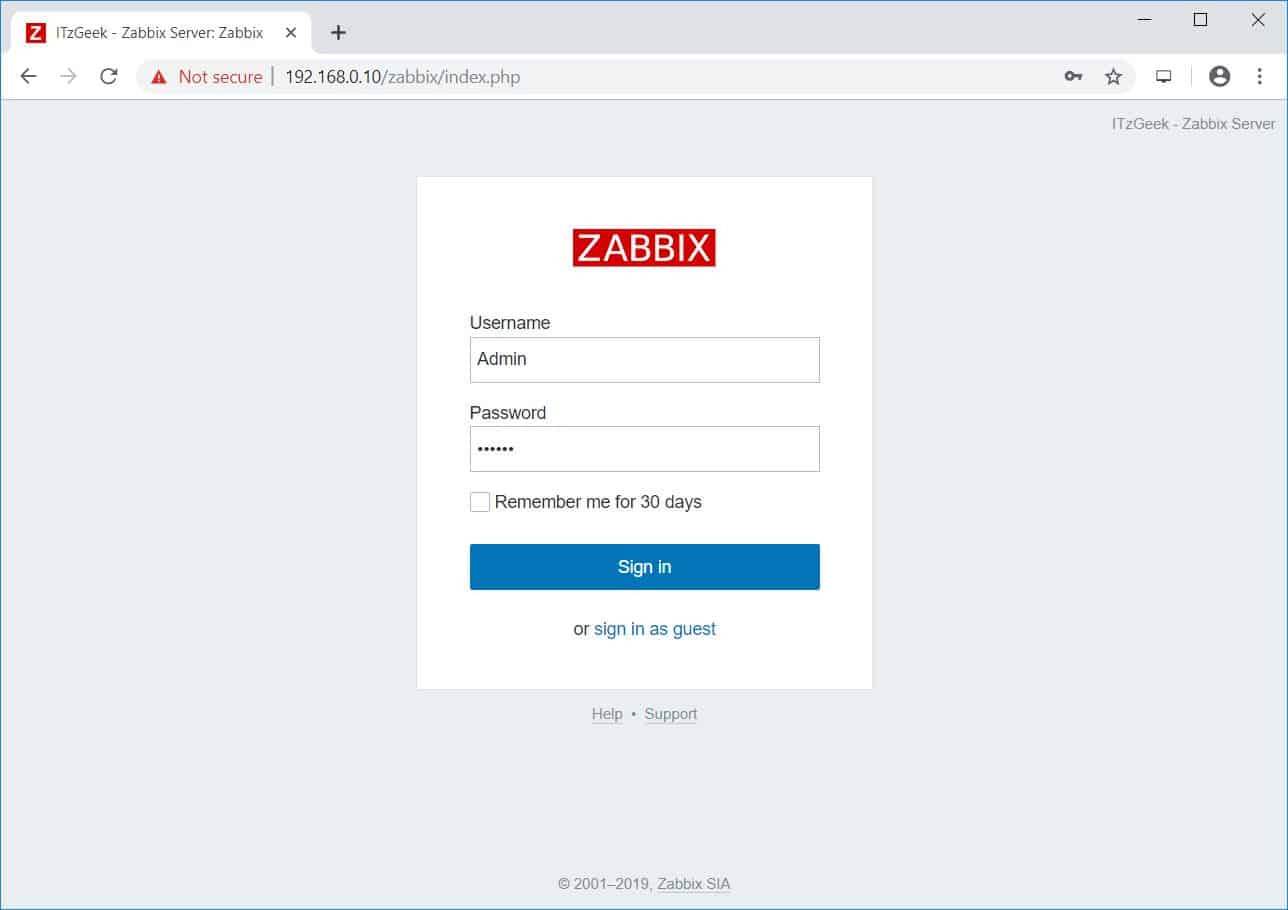Open the Support link
This screenshot has height=910, width=1288.
coord(671,714)
